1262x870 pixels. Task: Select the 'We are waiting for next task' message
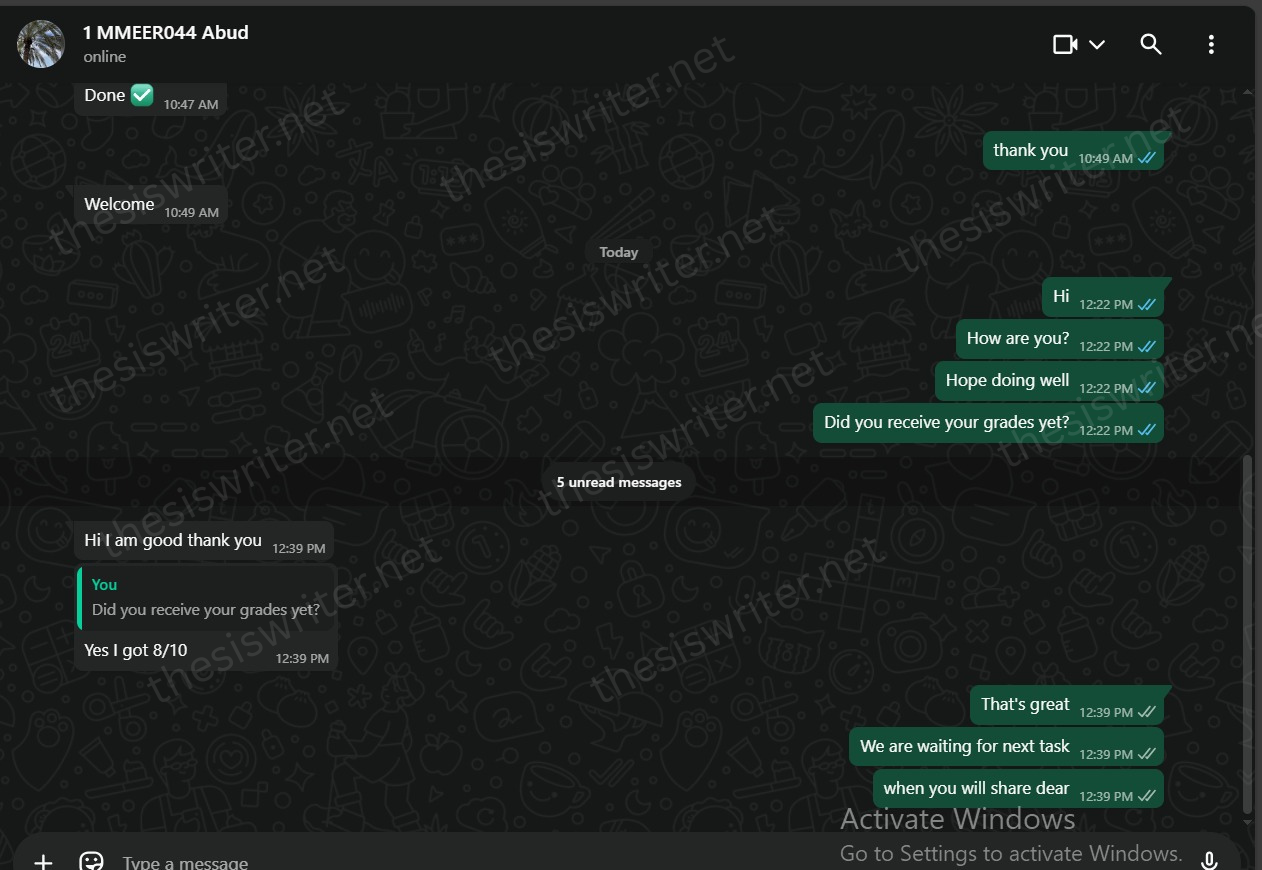tap(1006, 747)
